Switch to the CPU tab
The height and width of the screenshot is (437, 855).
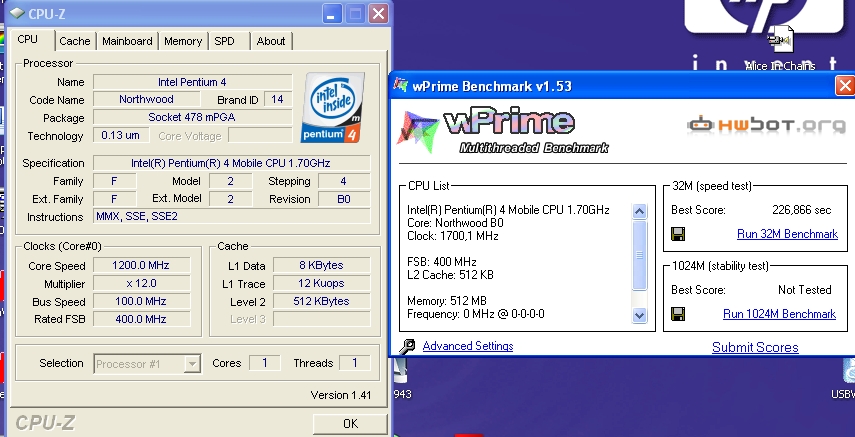pos(28,39)
